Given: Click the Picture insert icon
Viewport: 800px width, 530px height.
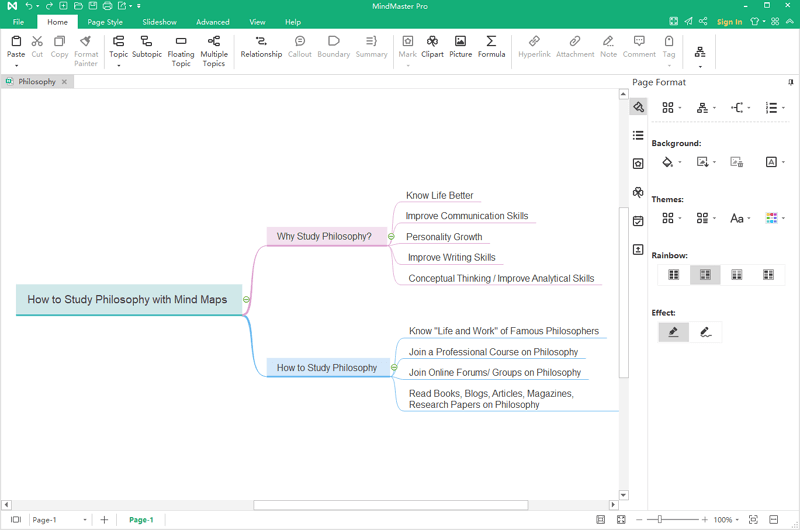Looking at the screenshot, I should [x=460, y=42].
